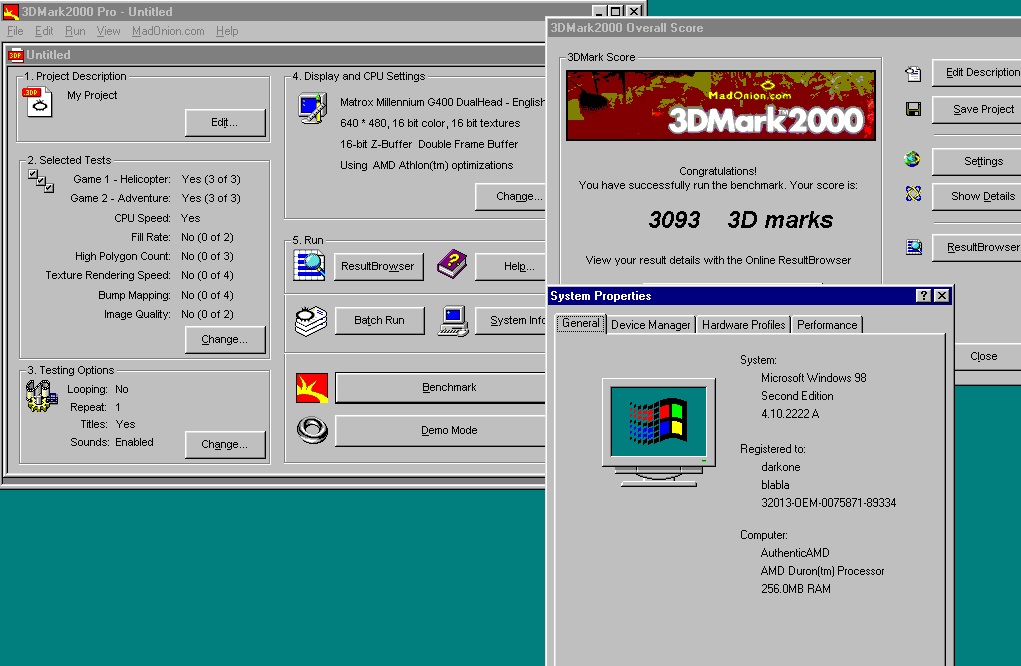1021x666 pixels.
Task: Click the Help... button
Action: (x=511, y=266)
